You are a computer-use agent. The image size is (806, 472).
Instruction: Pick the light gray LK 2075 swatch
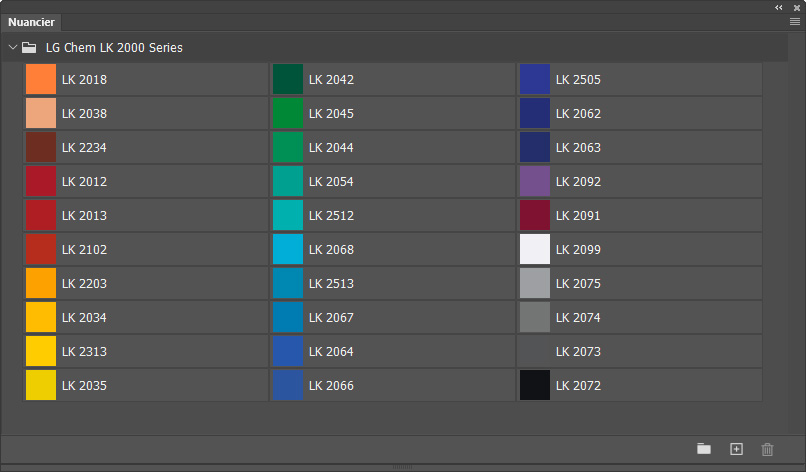[535, 283]
